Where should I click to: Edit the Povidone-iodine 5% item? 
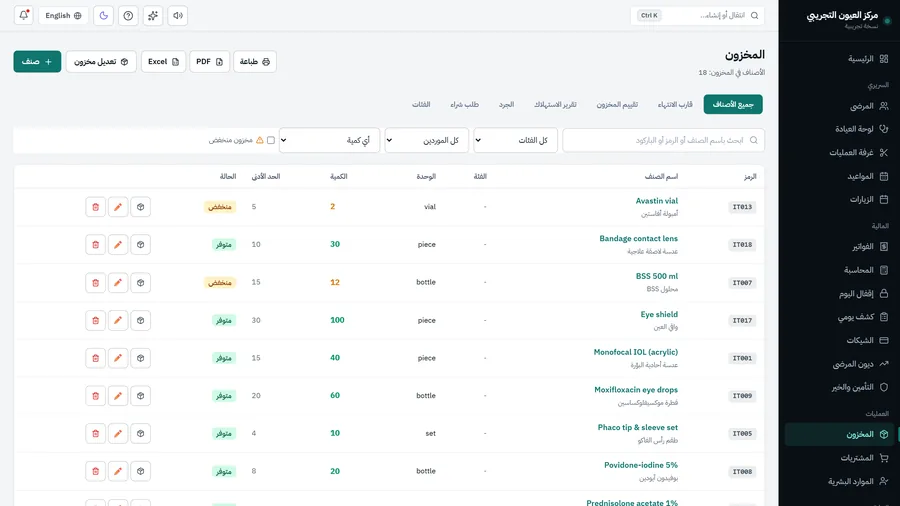point(118,472)
